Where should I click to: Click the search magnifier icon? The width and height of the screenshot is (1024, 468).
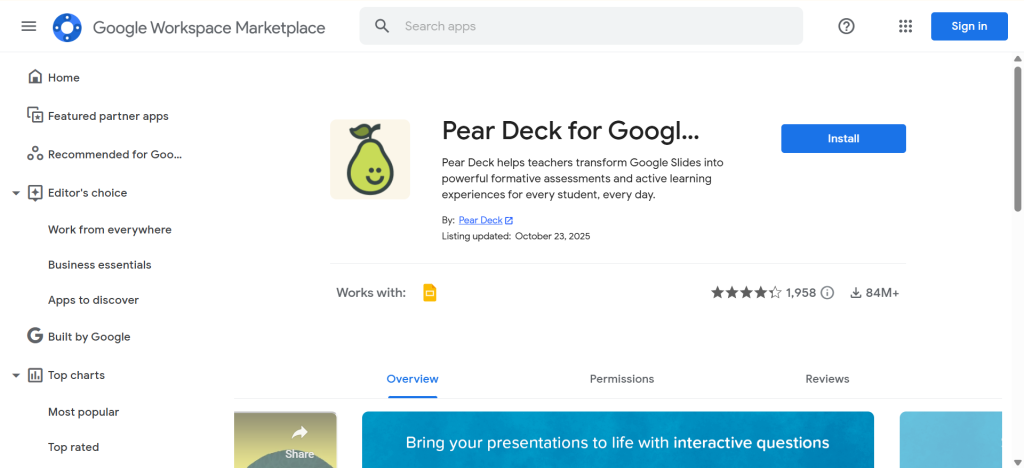(382, 26)
